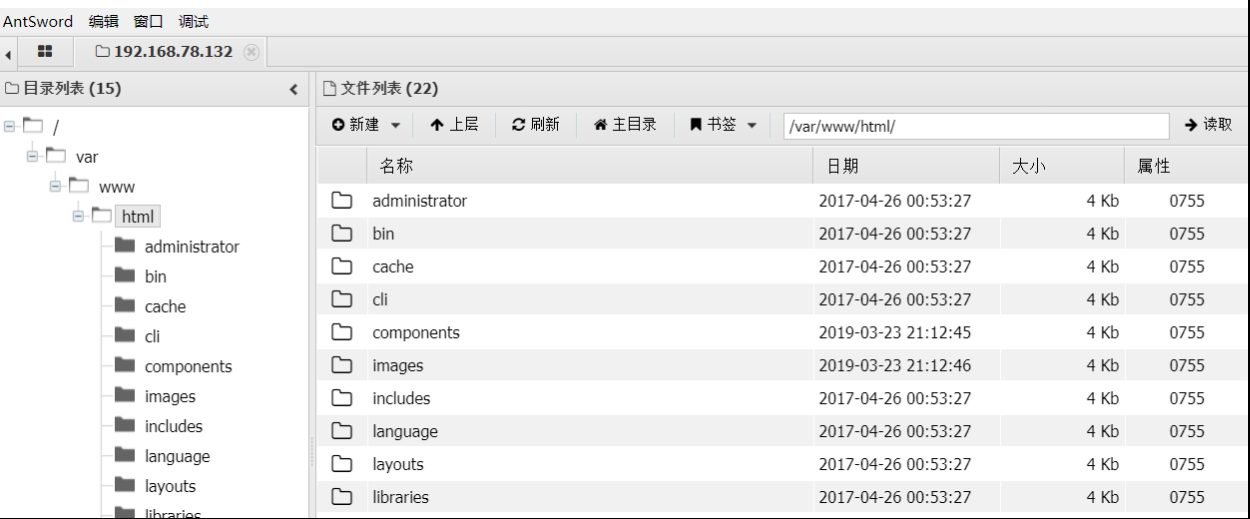Image resolution: width=1250 pixels, height=519 pixels.
Task: Click the left tab-scroll arrow
Action: click(8, 54)
